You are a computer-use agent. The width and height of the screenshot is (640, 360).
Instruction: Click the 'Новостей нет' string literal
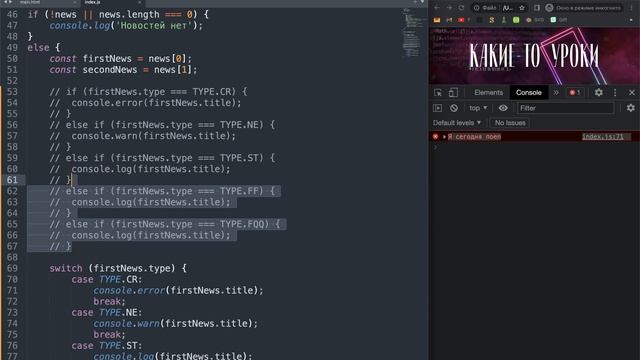coord(154,25)
